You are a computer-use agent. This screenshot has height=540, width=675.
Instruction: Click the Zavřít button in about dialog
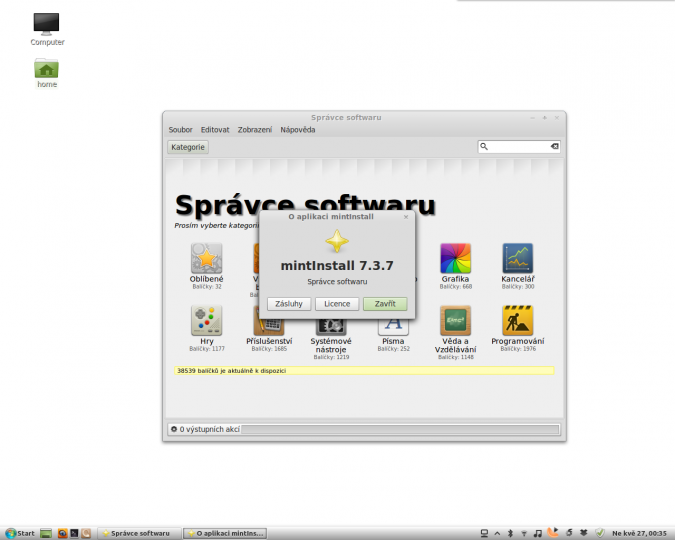pyautogui.click(x=385, y=304)
